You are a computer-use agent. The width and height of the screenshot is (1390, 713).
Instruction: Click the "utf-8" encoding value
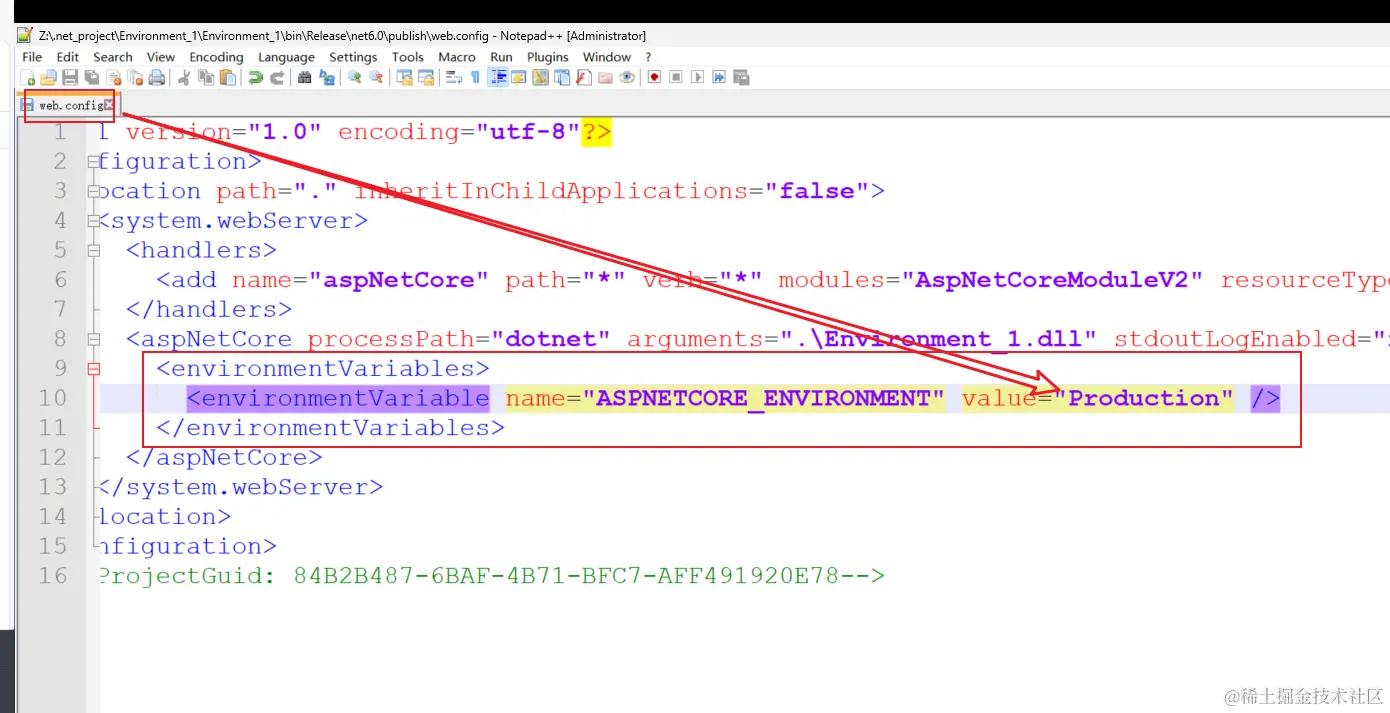pos(528,132)
